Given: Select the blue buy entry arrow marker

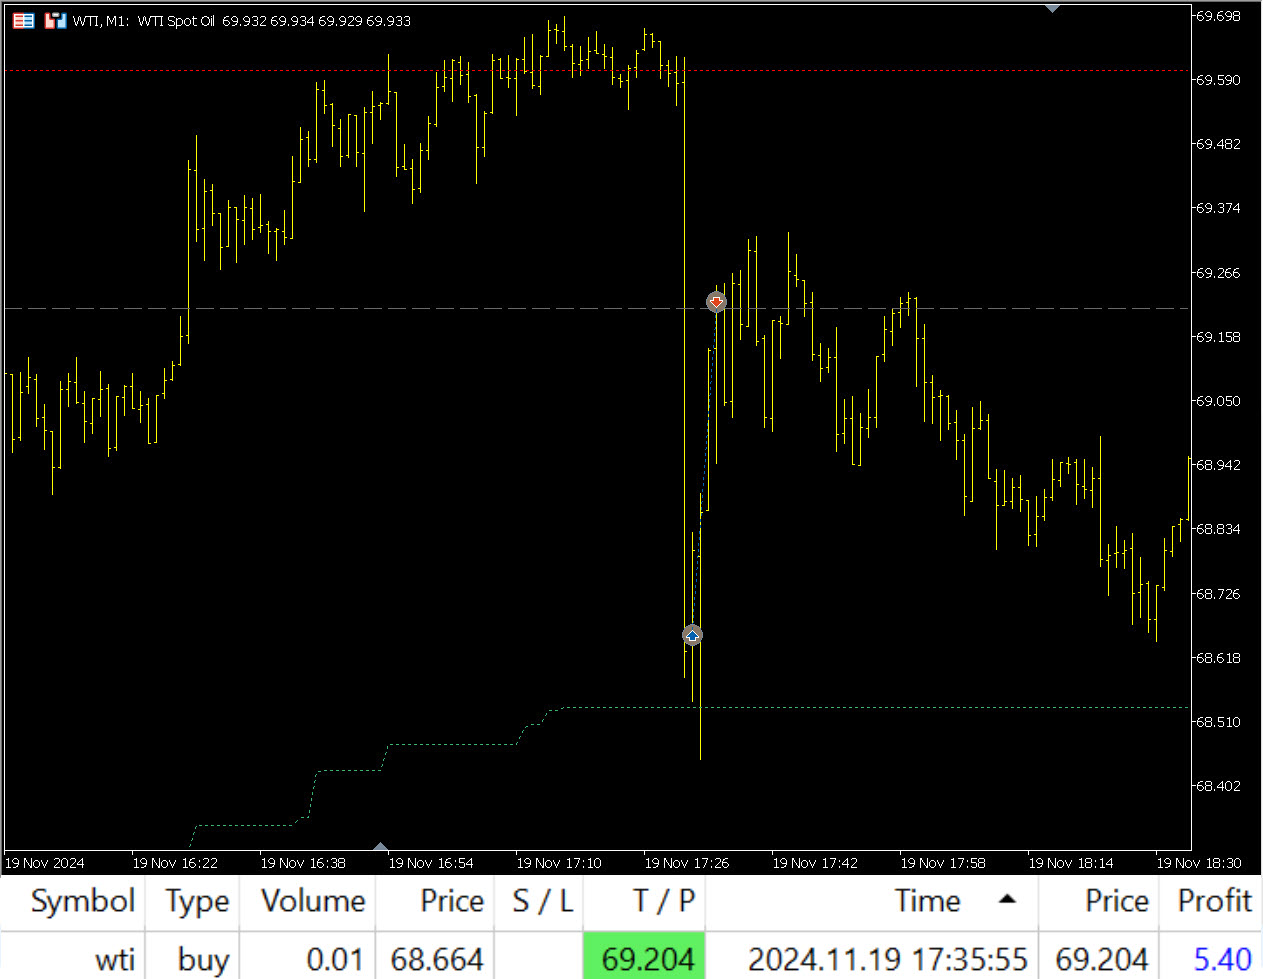Looking at the screenshot, I should point(692,635).
